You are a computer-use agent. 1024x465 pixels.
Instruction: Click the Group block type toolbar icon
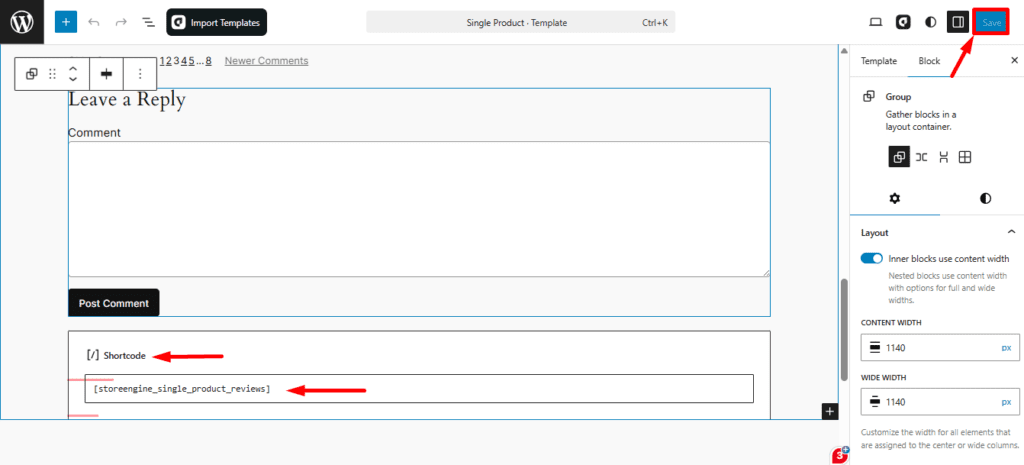coord(31,74)
